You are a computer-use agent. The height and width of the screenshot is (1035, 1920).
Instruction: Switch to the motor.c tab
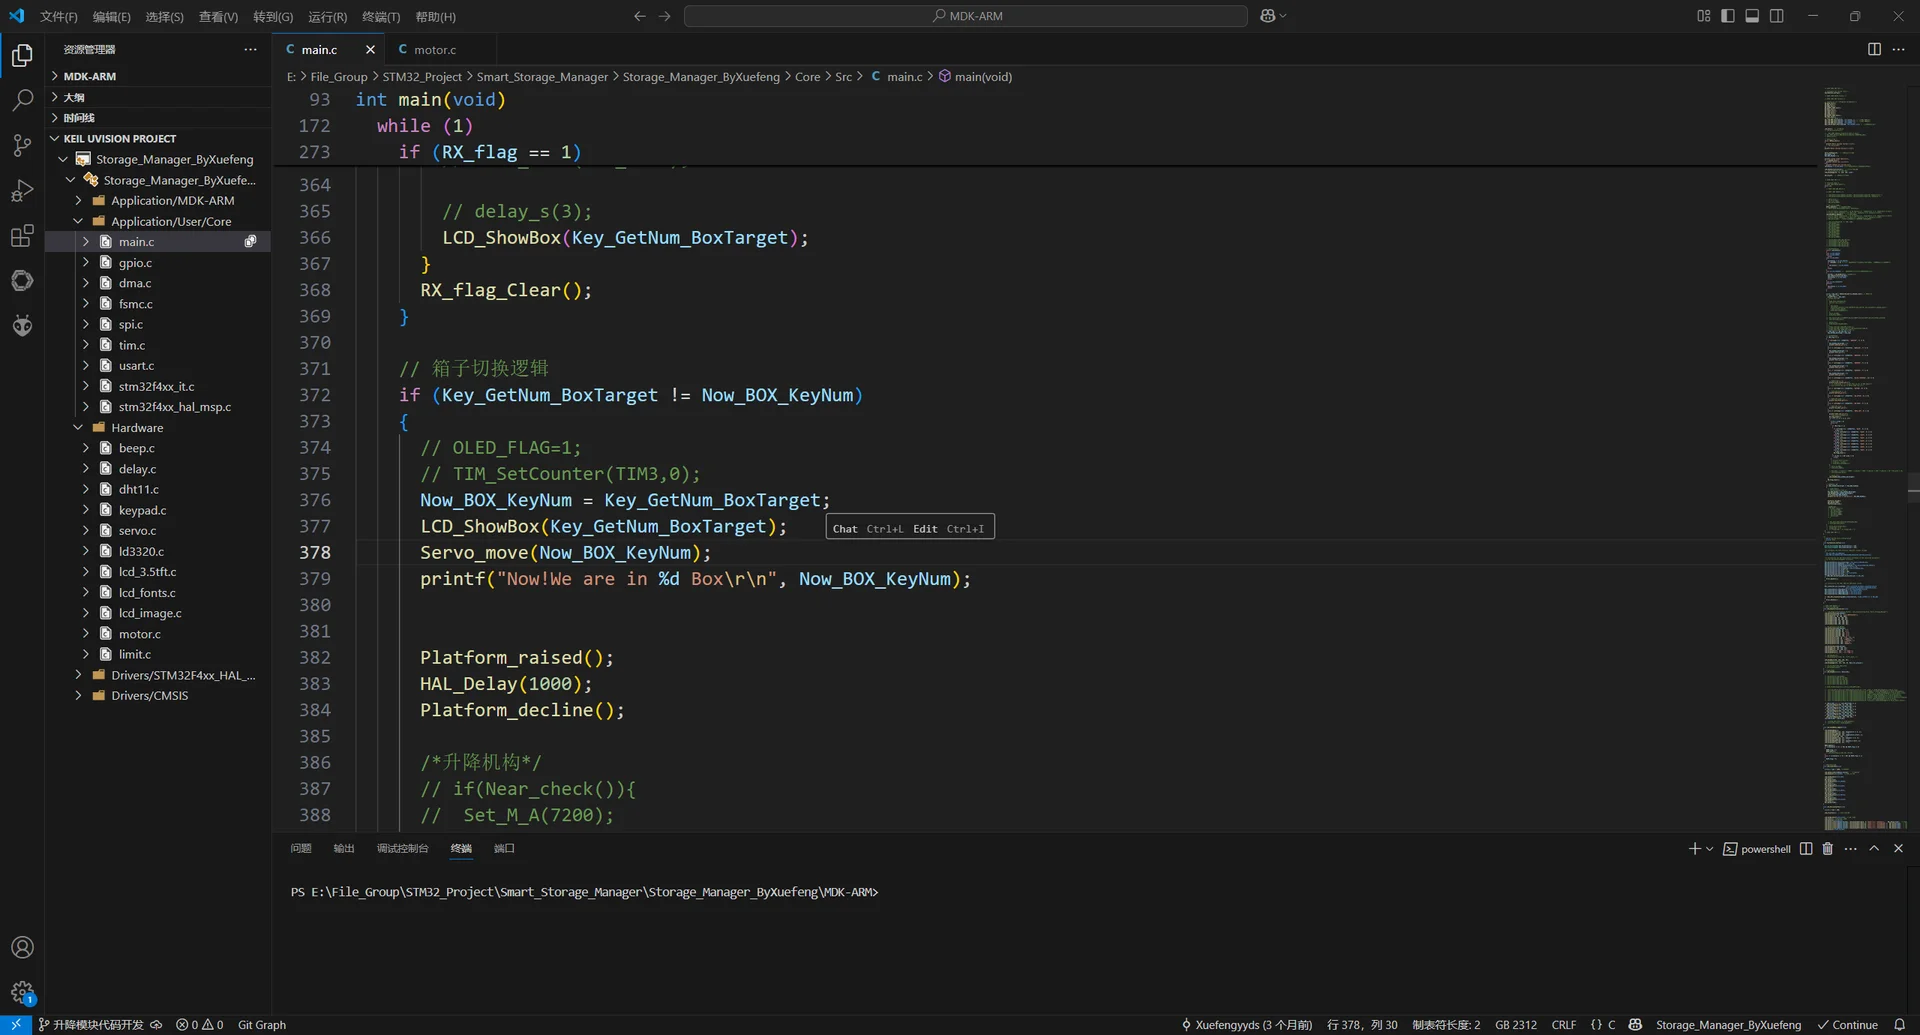(x=434, y=49)
